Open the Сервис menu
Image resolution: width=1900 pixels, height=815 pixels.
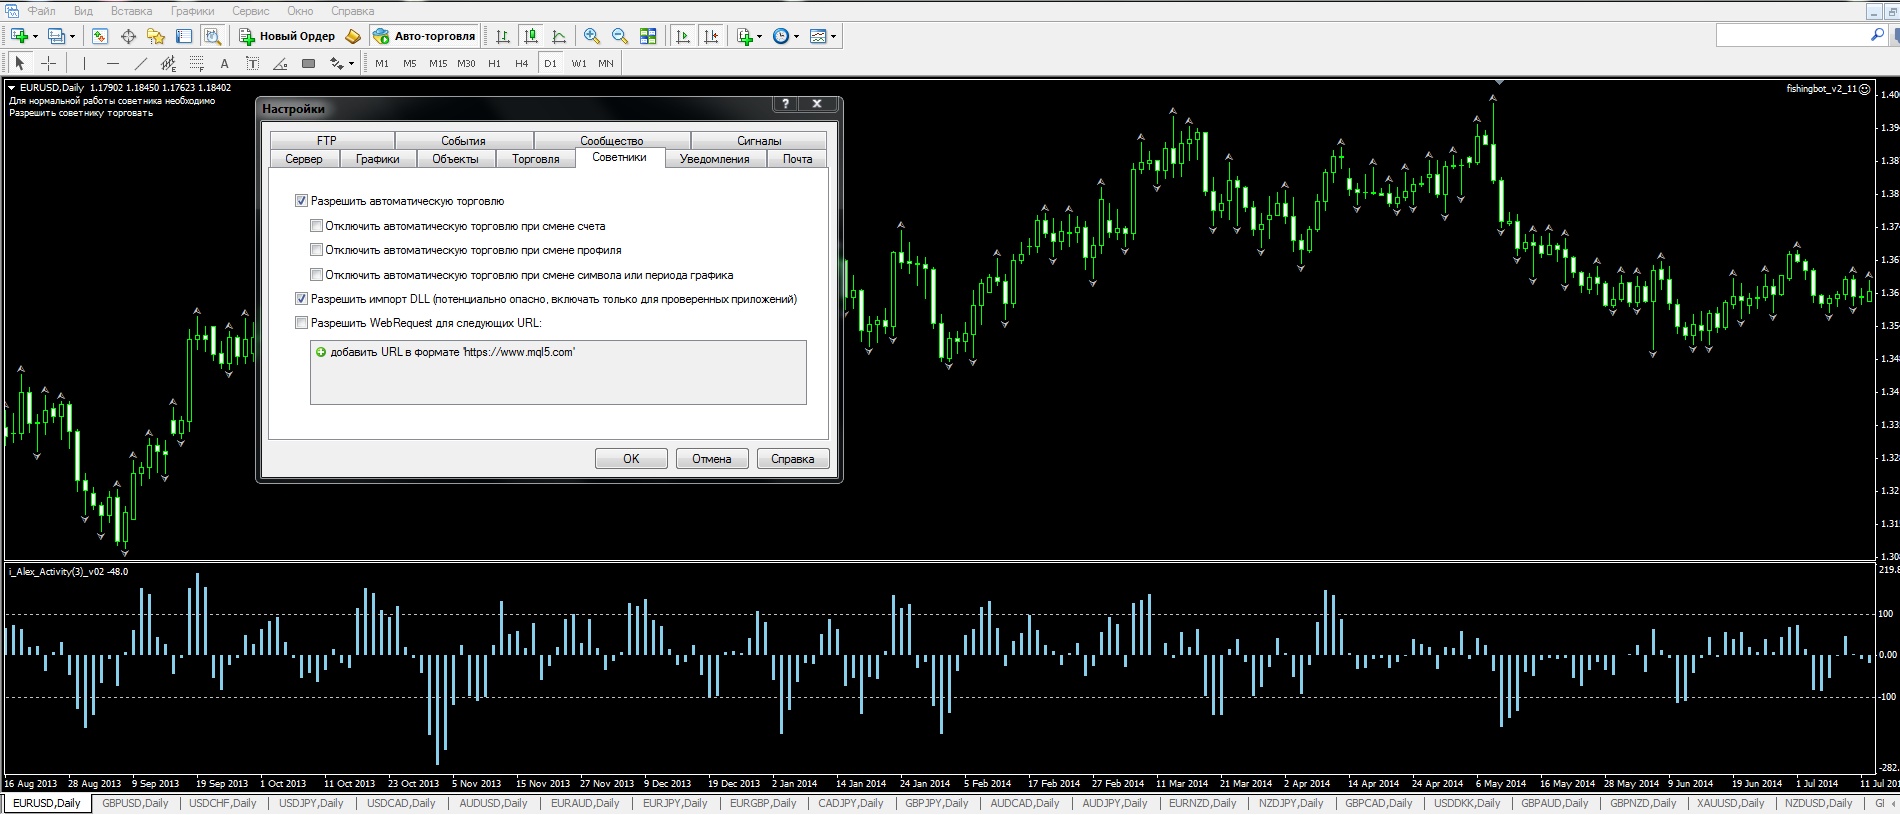point(250,11)
